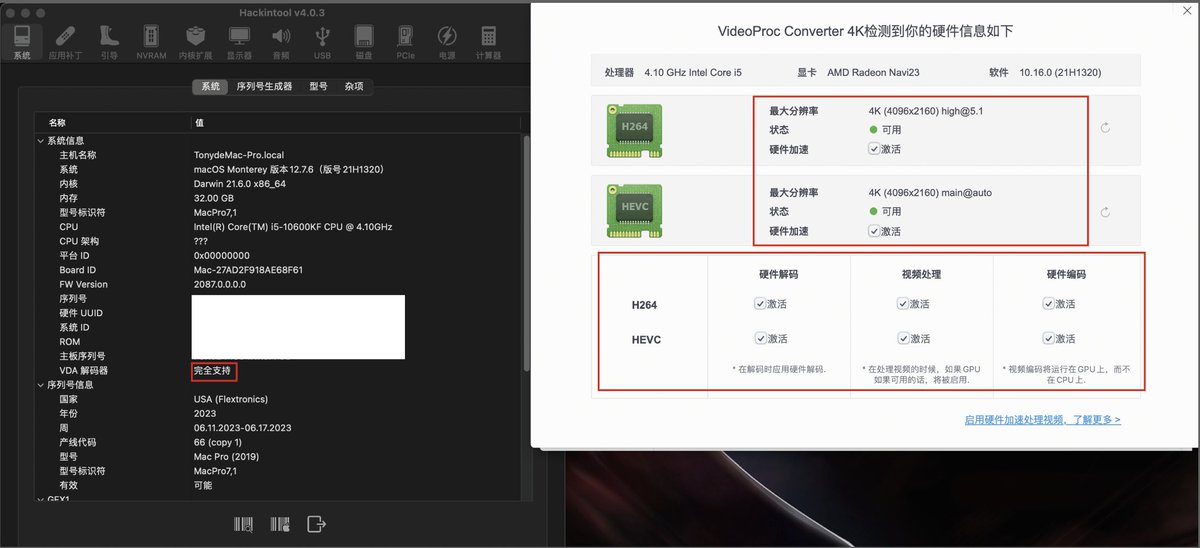The height and width of the screenshot is (548, 1200).
Task: Open the 引导 boot icon in toolbar
Action: [x=109, y=42]
